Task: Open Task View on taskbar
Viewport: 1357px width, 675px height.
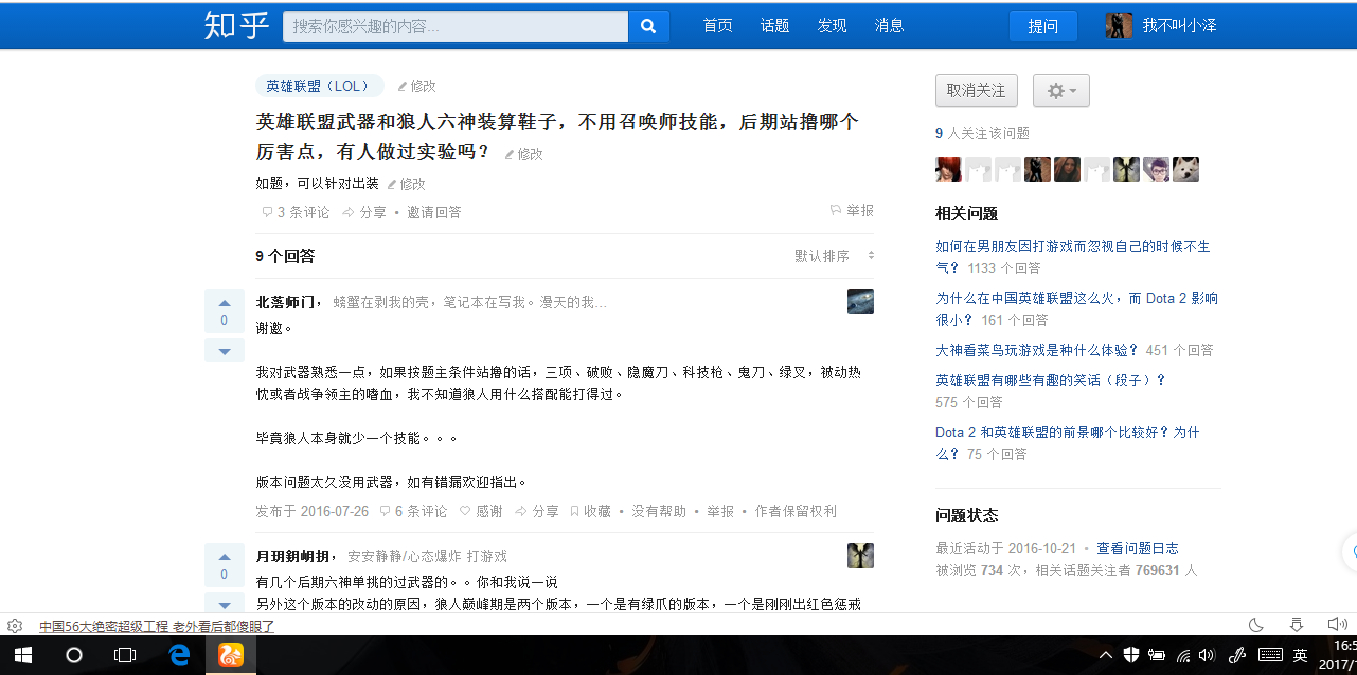Action: pyautogui.click(x=125, y=655)
